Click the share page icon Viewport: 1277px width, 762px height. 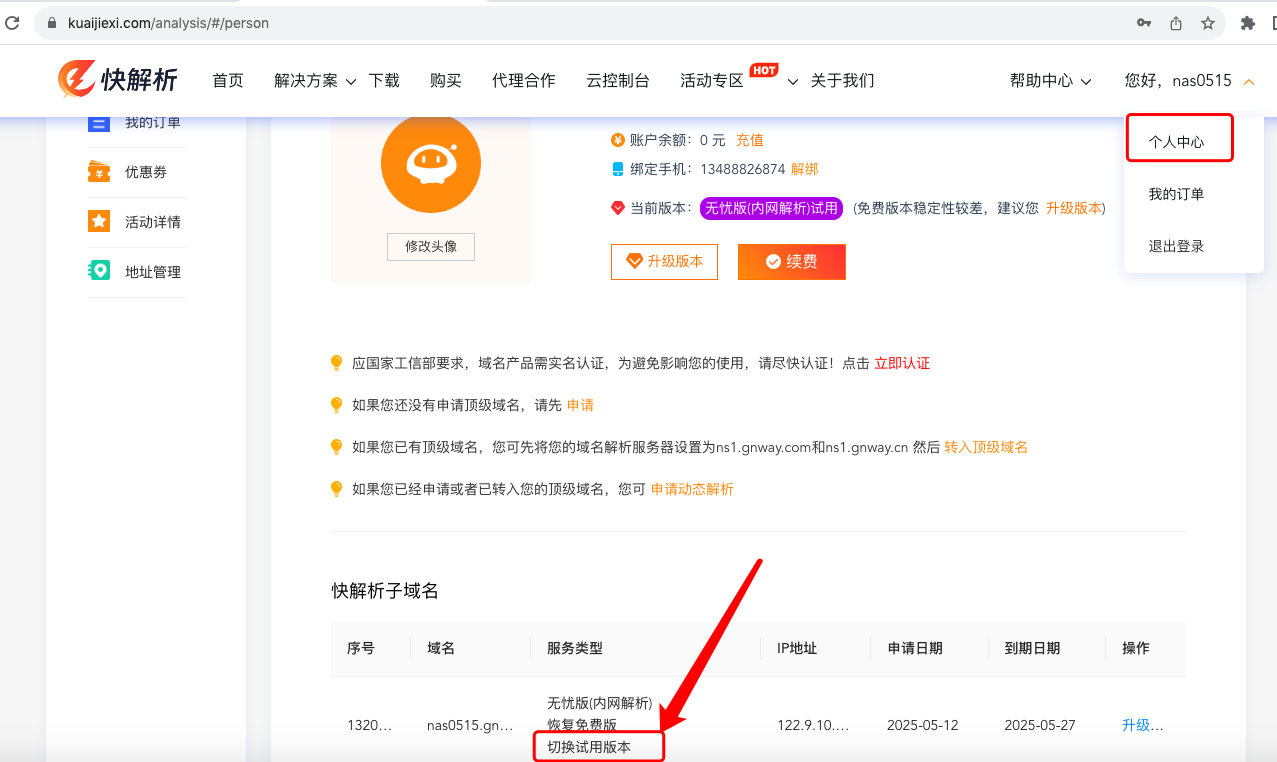[1176, 22]
